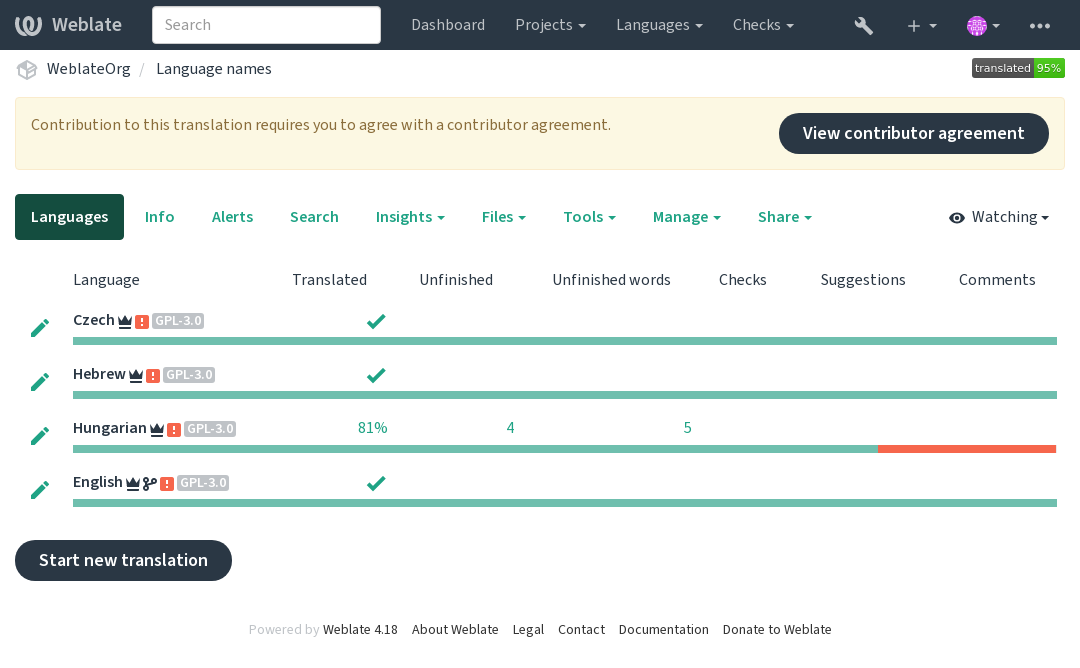Open the WeblateOrg breadcrumb link
The width and height of the screenshot is (1080, 668).
pyautogui.click(x=88, y=69)
